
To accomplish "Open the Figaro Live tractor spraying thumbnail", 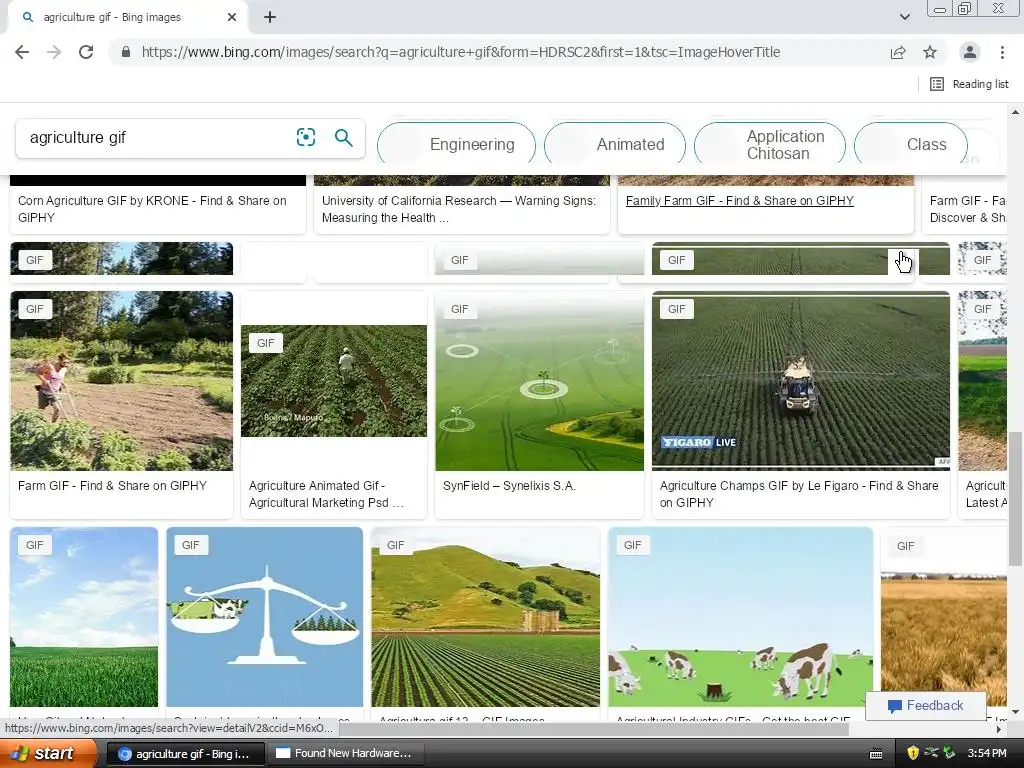I will (x=801, y=381).
